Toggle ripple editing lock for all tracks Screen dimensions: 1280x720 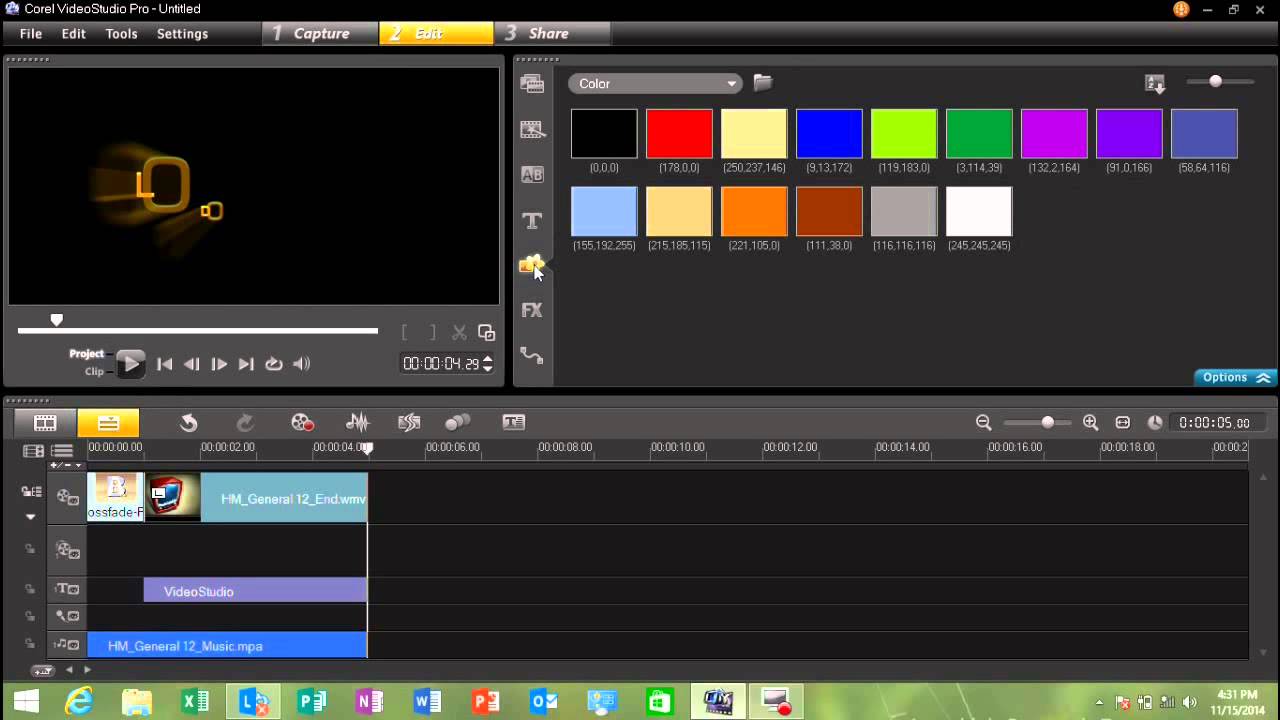[32, 491]
